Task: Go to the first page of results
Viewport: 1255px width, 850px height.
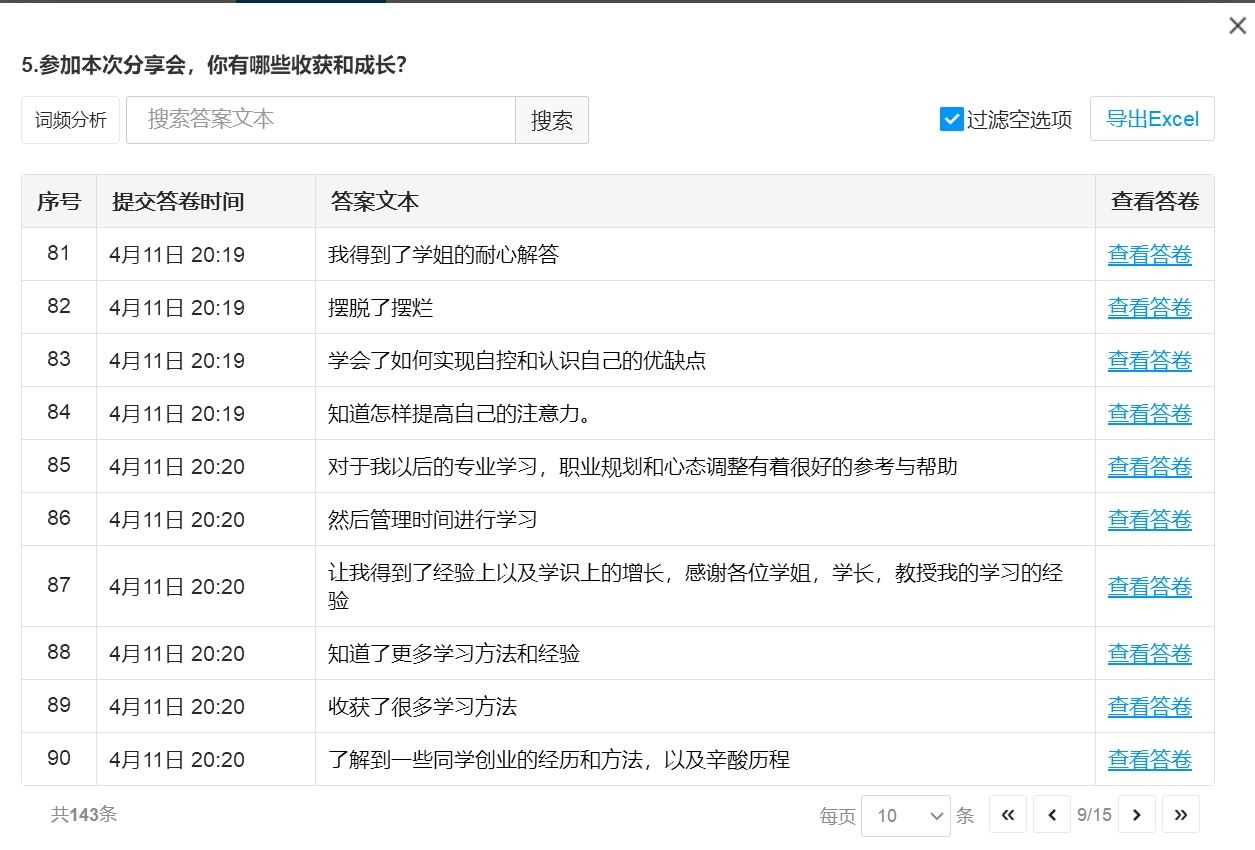Action: point(1008,815)
